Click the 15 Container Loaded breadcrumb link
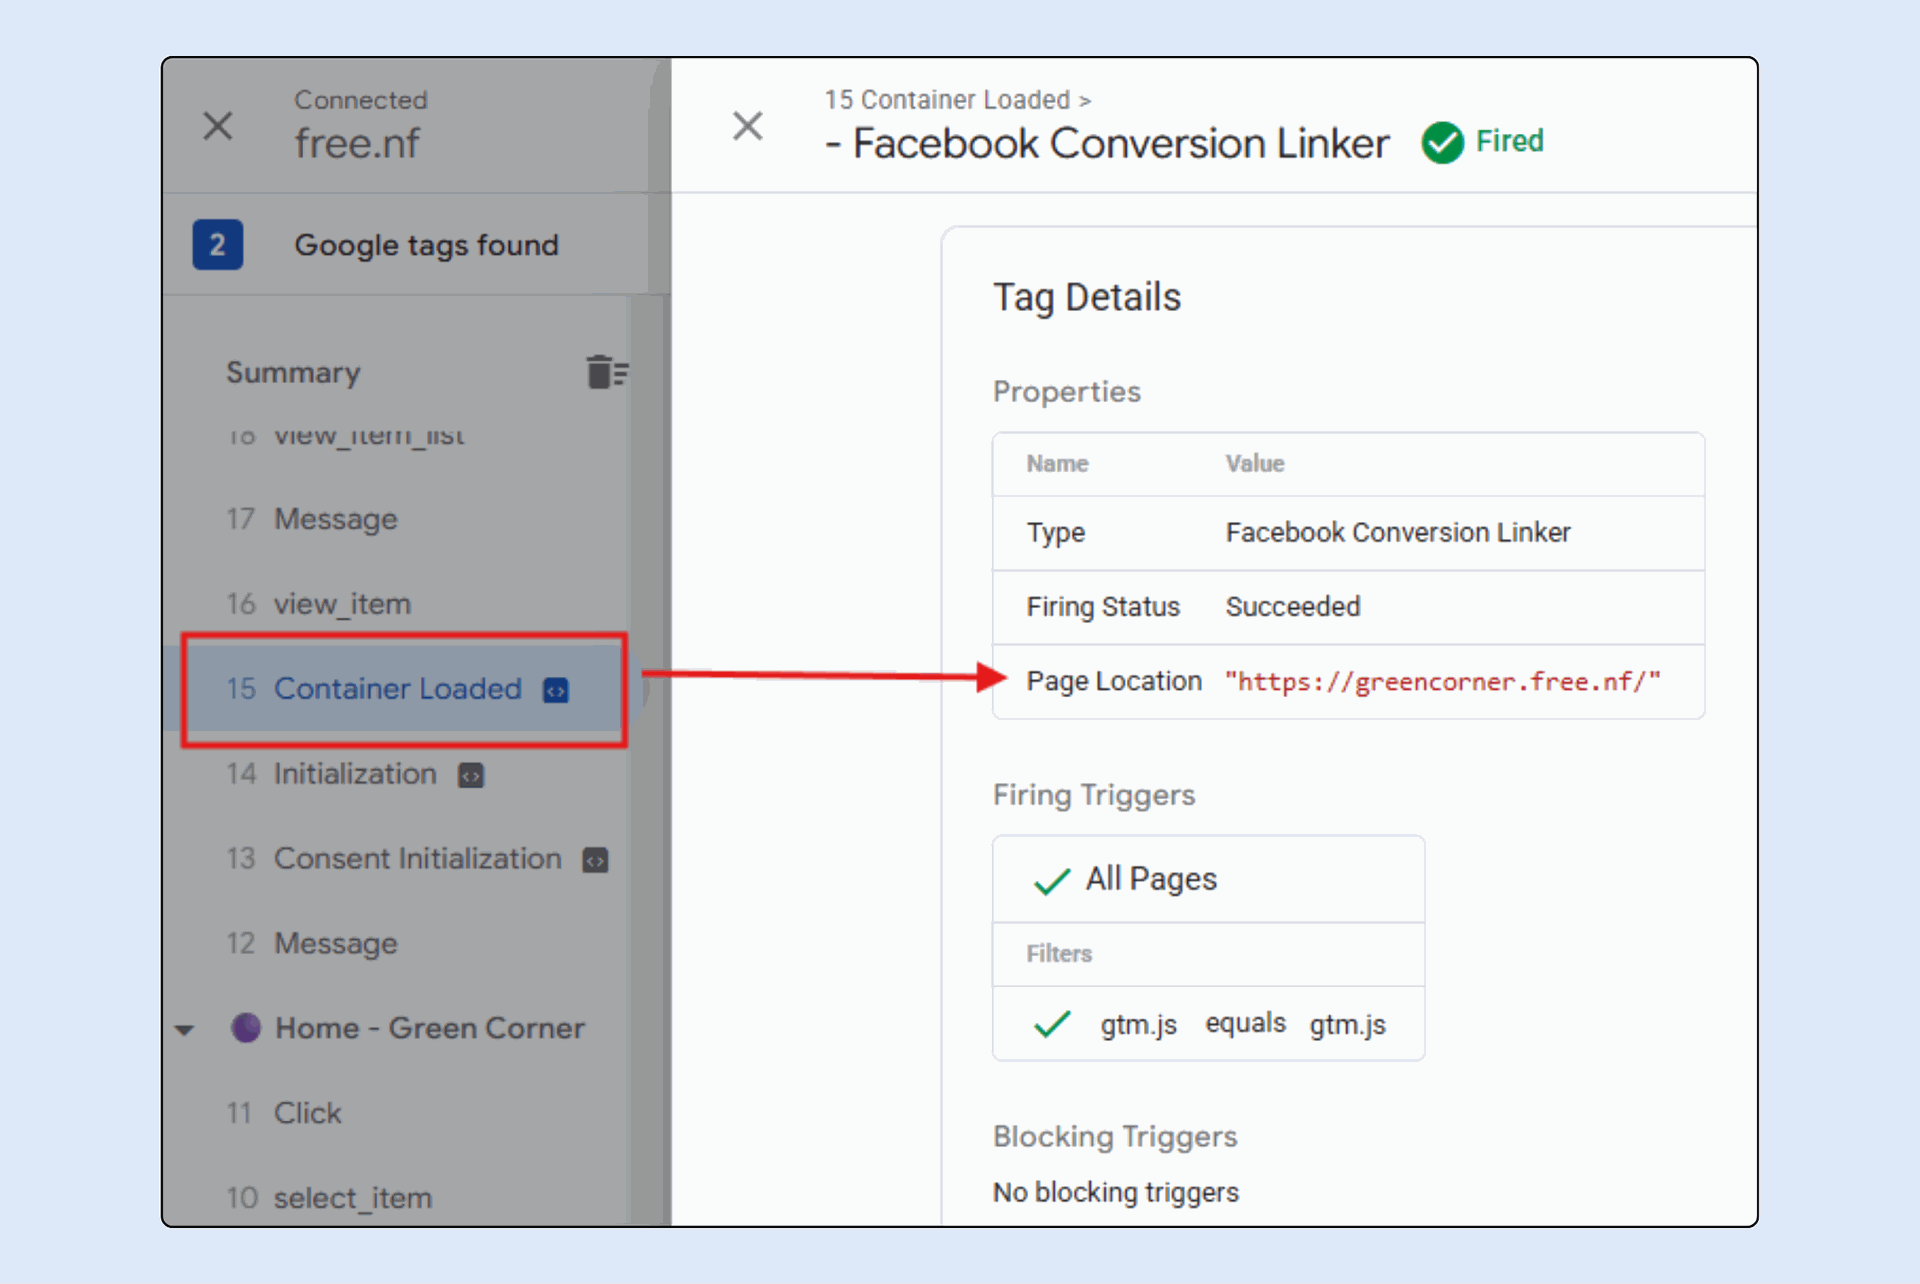This screenshot has width=1920, height=1284. [946, 100]
